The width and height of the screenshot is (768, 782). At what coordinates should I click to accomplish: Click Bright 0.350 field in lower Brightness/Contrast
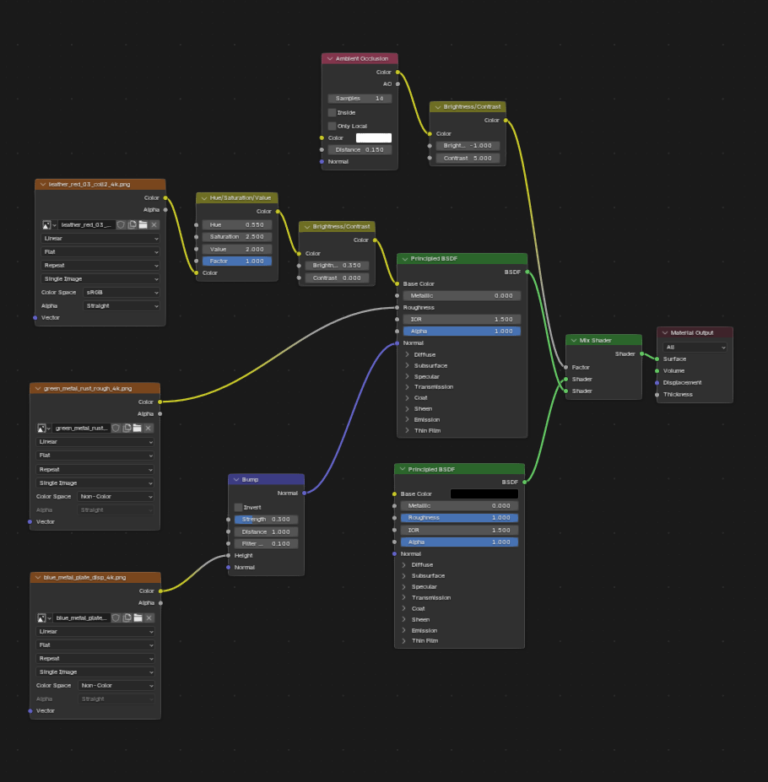337,265
